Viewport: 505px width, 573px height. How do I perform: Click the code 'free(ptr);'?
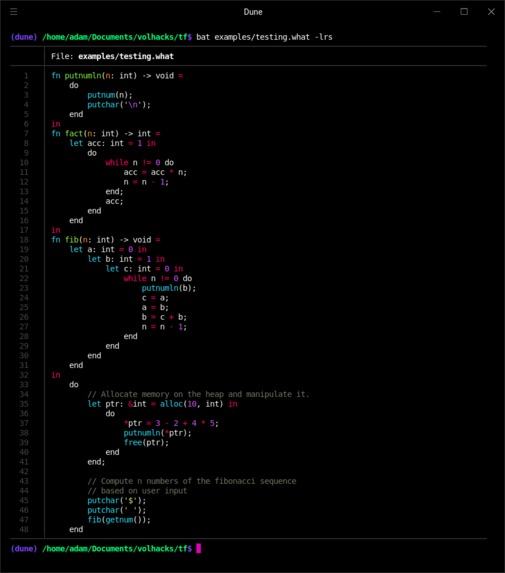146,443
